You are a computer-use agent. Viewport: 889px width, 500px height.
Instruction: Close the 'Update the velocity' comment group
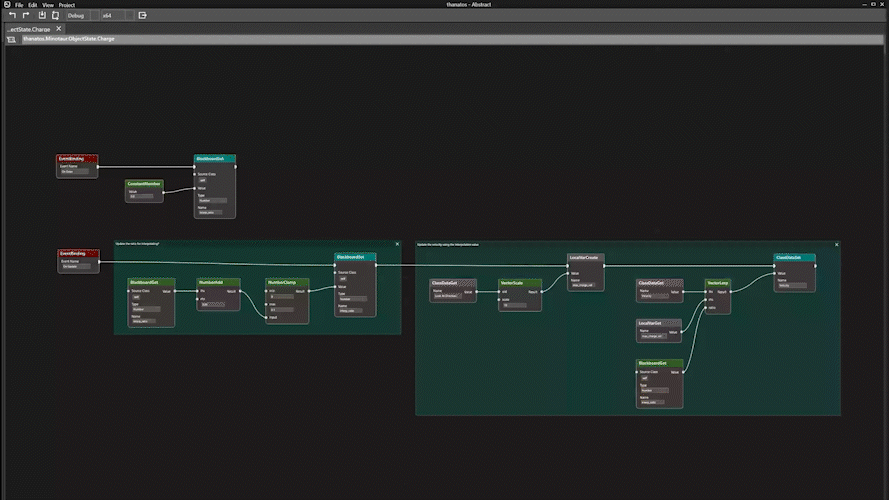(836, 245)
